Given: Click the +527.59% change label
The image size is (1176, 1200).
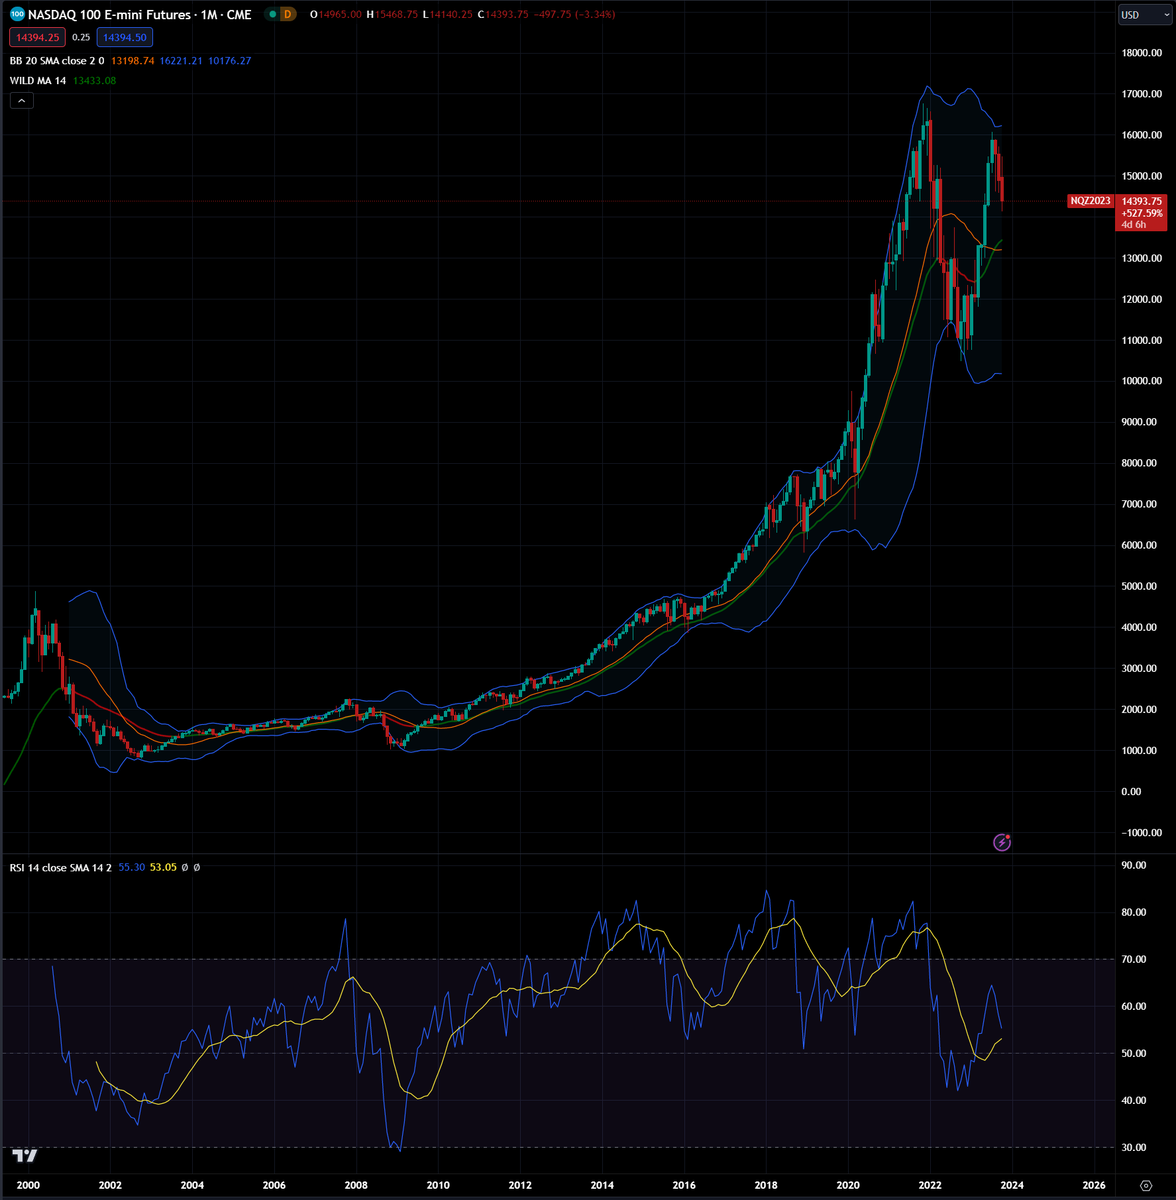Looking at the screenshot, I should [x=1142, y=213].
